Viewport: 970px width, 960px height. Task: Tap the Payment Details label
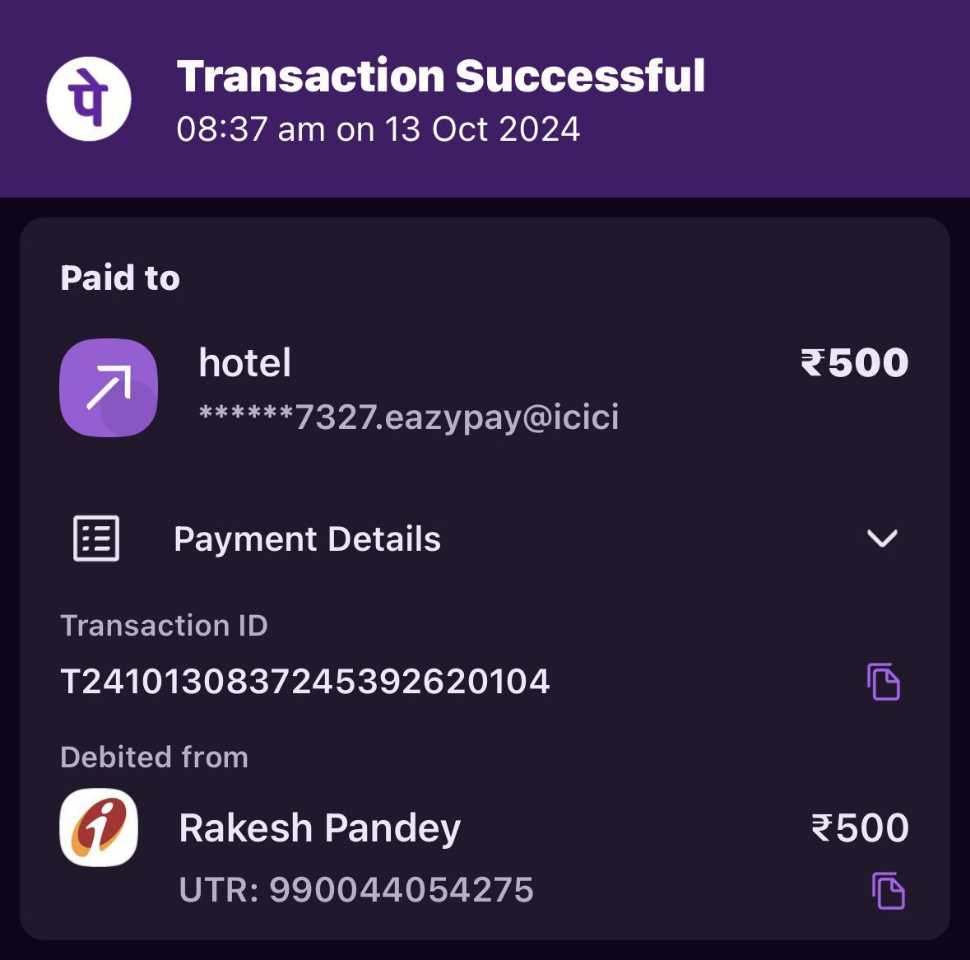point(307,539)
